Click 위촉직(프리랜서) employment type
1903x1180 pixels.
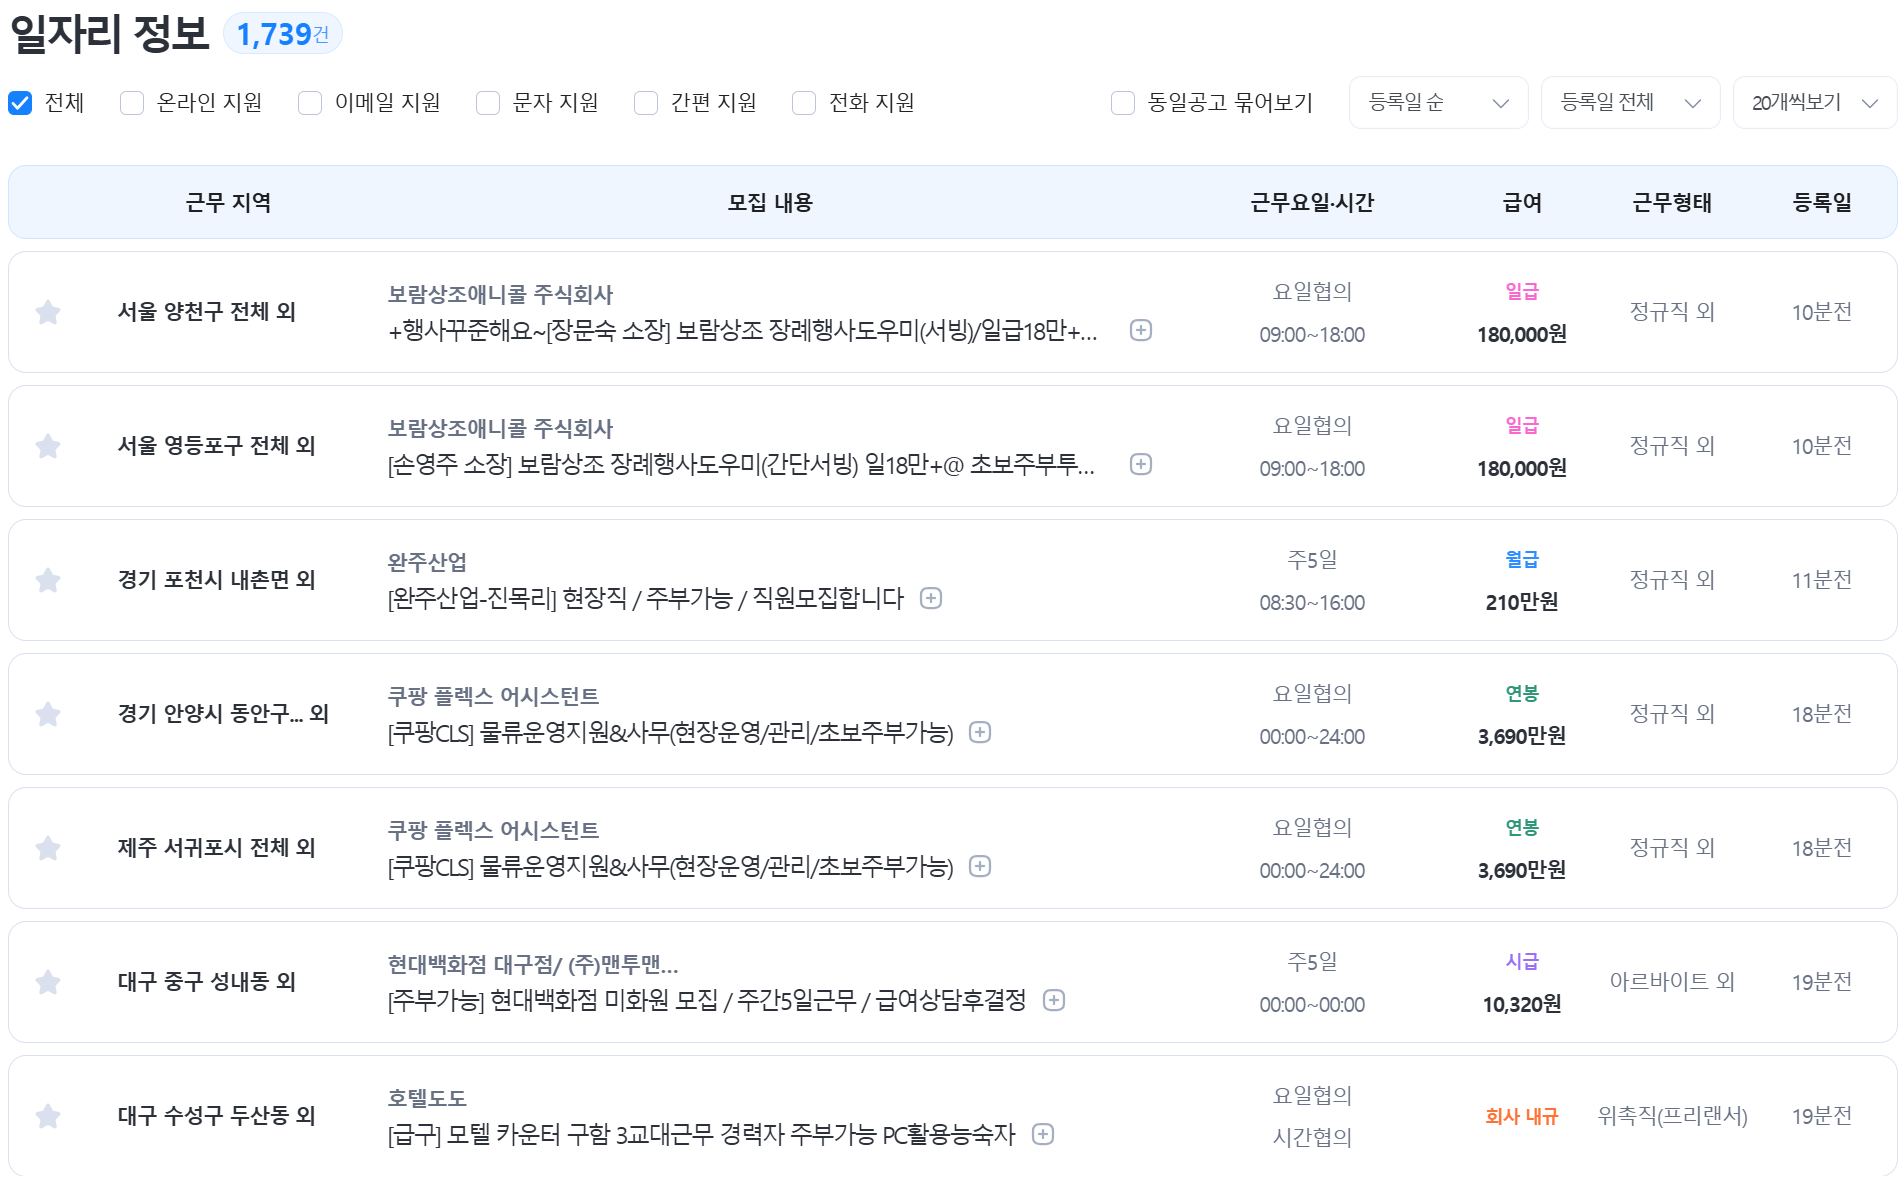pos(1672,1116)
